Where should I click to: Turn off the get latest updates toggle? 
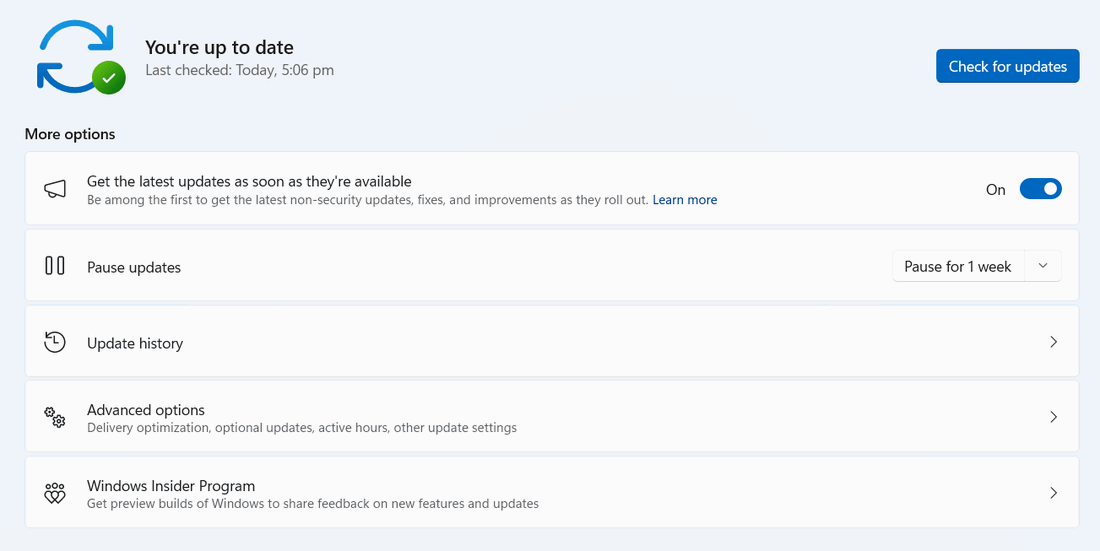1040,189
